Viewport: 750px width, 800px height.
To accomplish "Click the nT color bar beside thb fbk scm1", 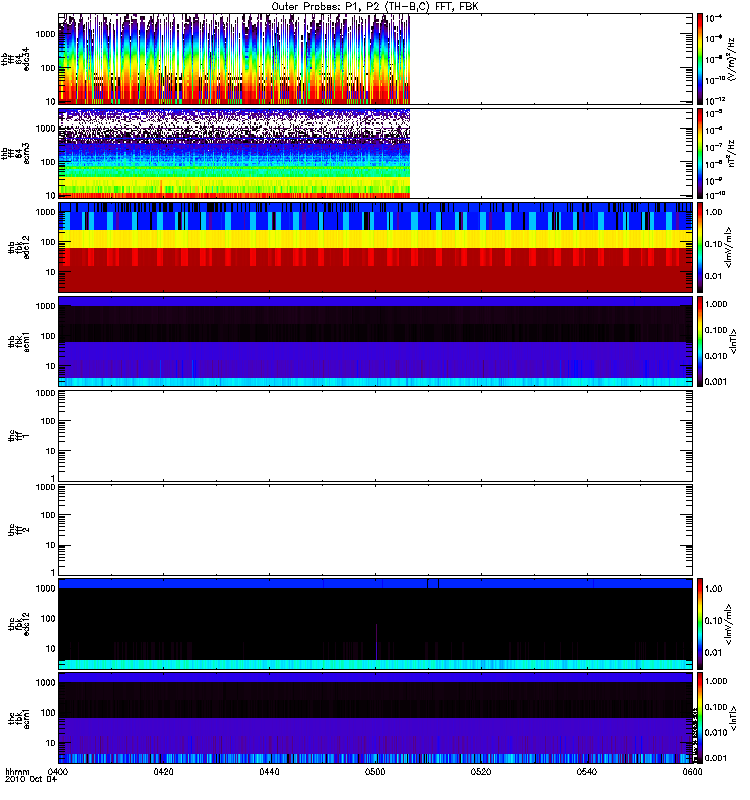I will 700,341.
